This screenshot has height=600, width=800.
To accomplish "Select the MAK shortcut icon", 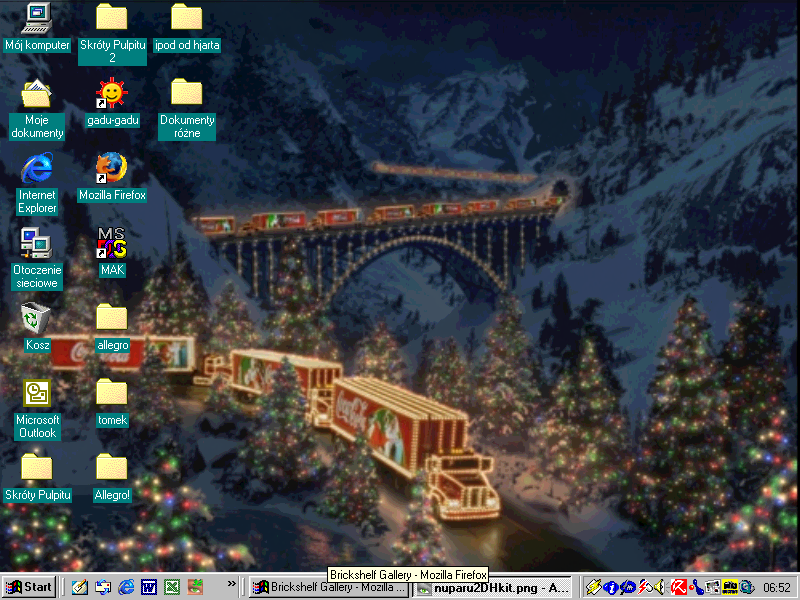I will click(x=112, y=243).
